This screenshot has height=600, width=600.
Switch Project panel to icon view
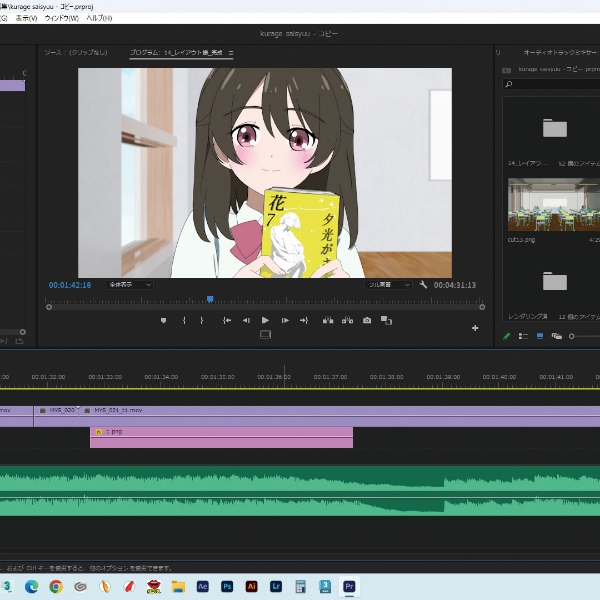(540, 336)
